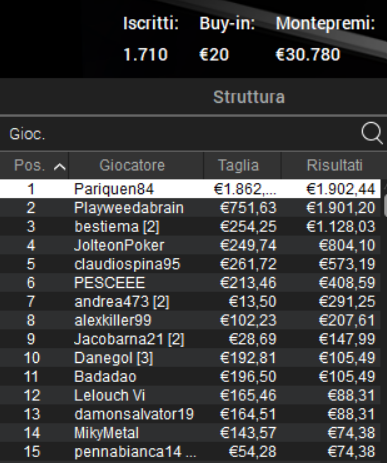Toggle the Pos. column sort arrow
Image resolution: width=387 pixels, height=463 pixels.
pyautogui.click(x=59, y=166)
